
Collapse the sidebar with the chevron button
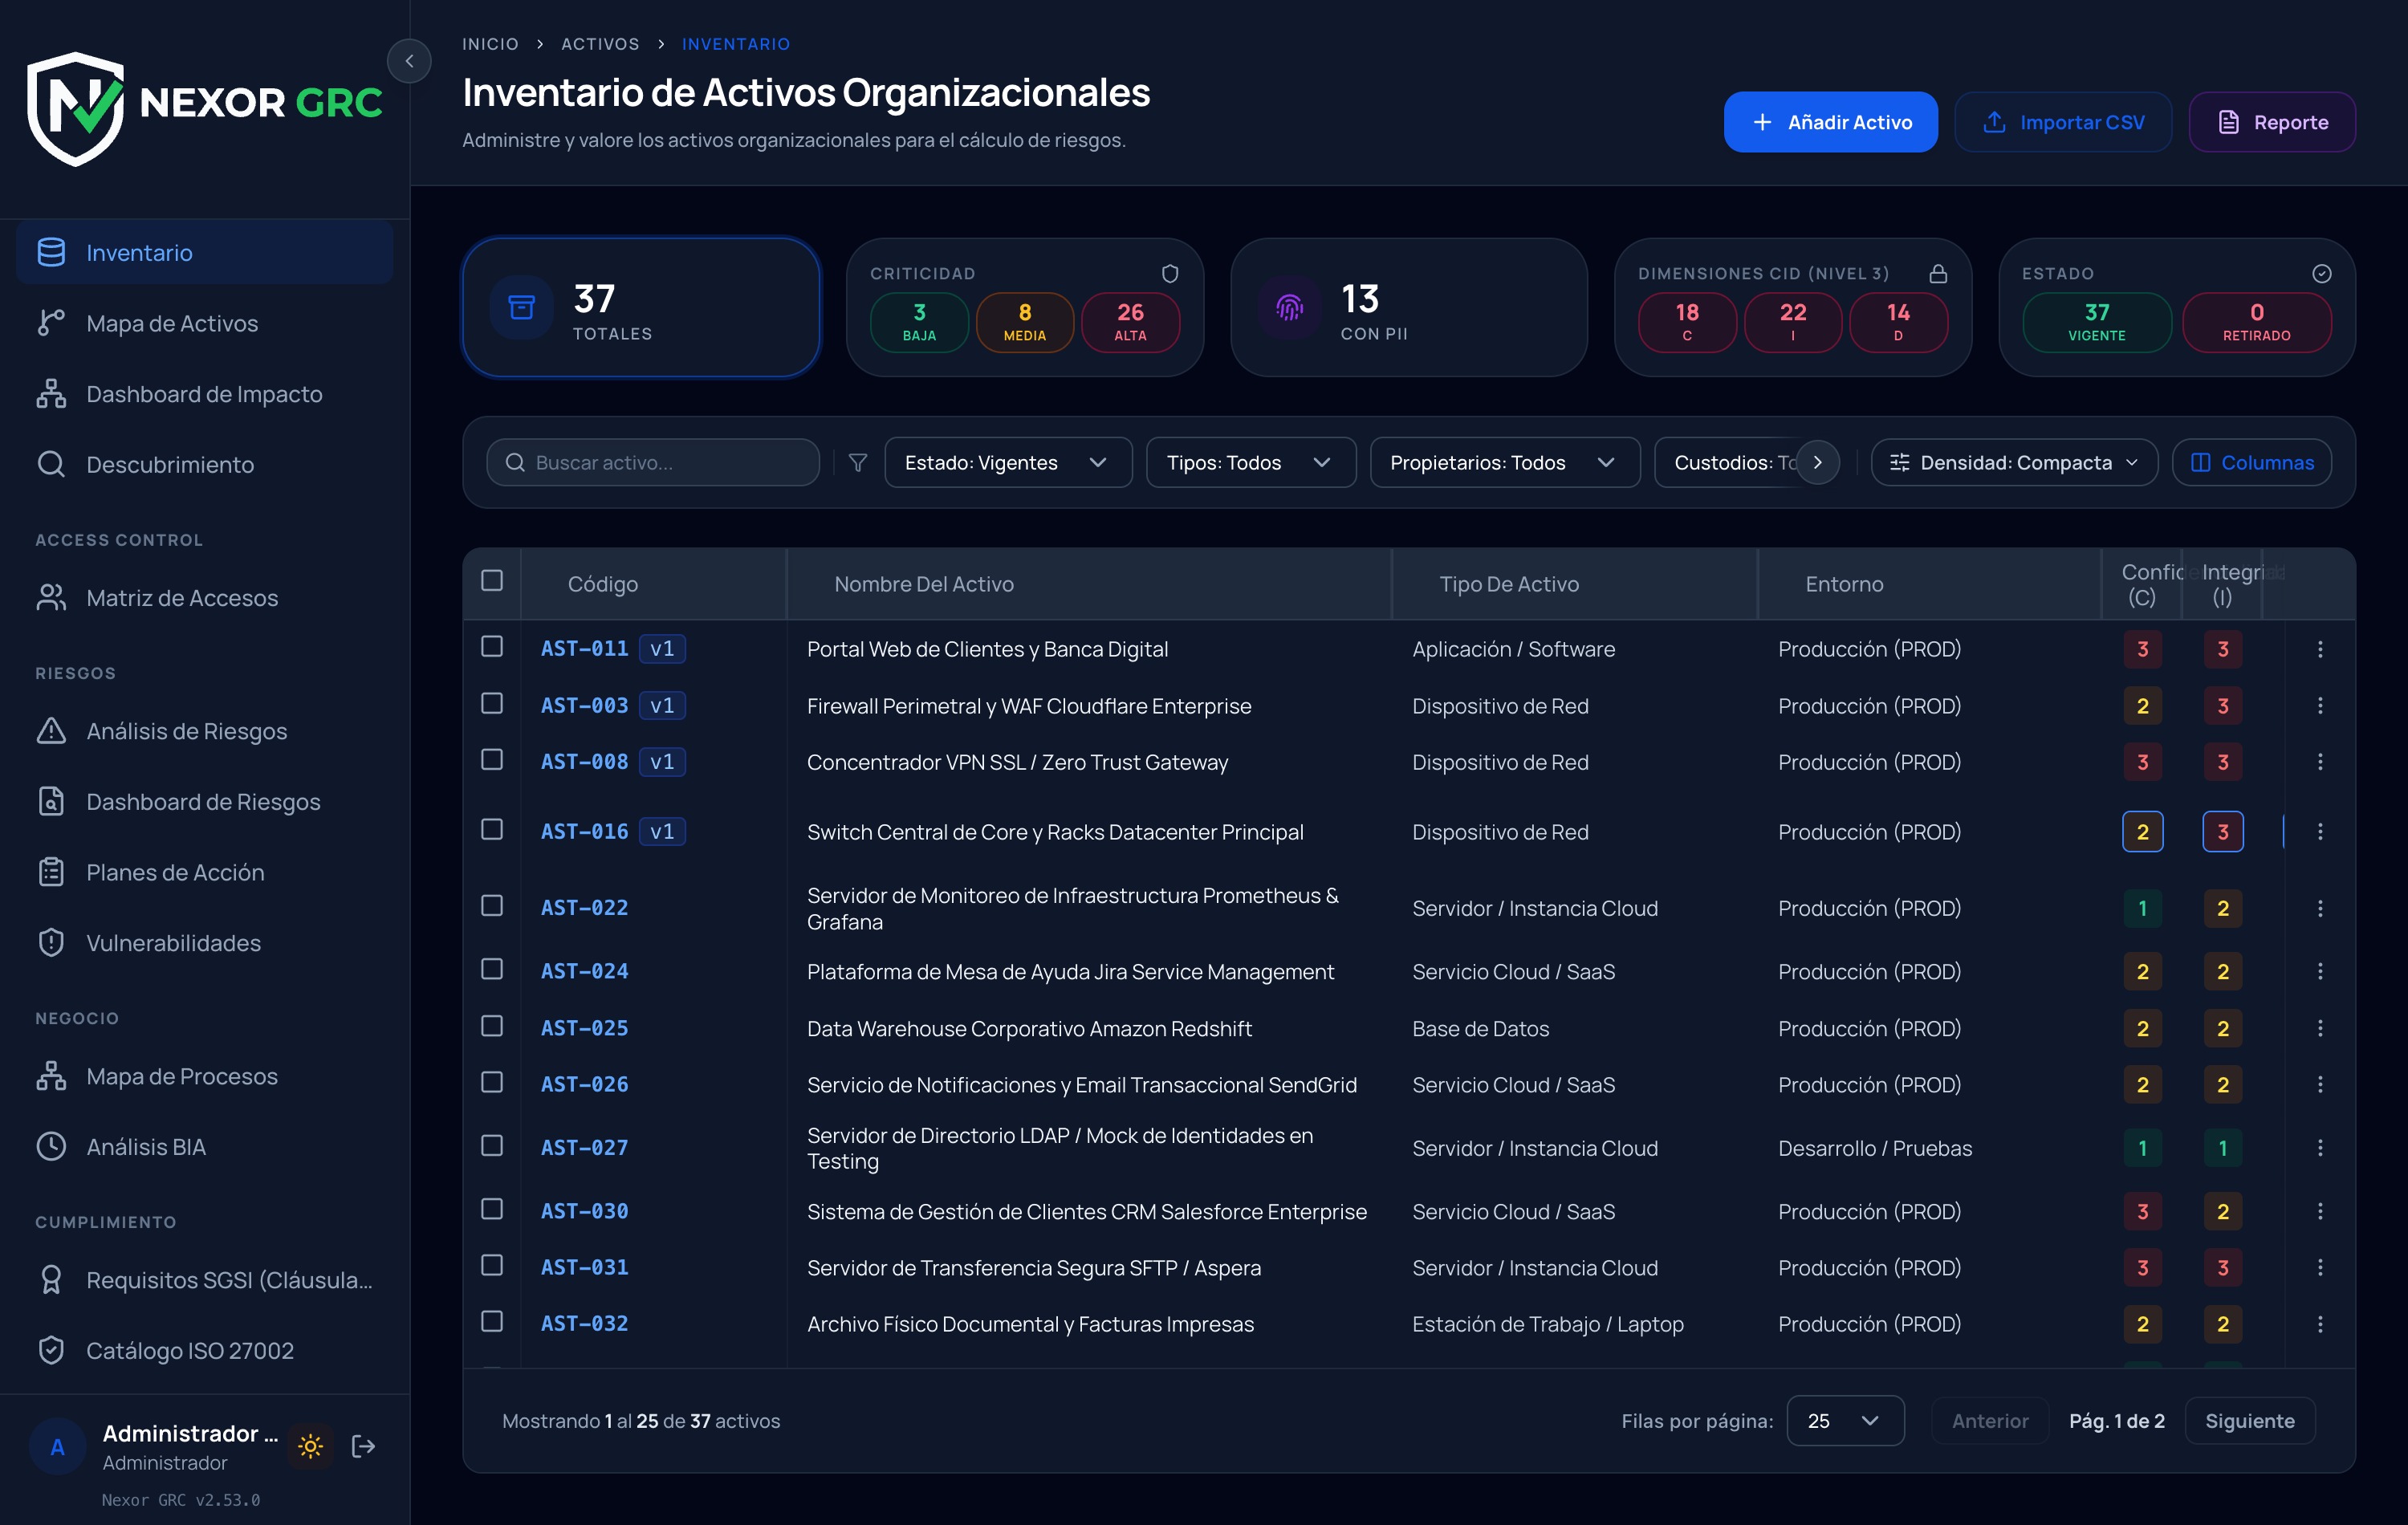click(x=409, y=61)
